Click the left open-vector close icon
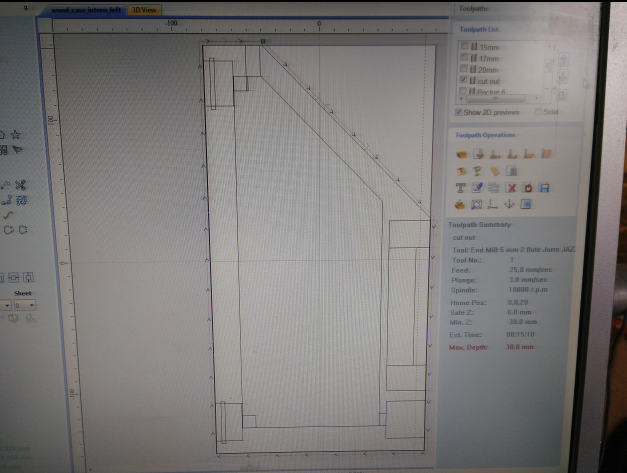The width and height of the screenshot is (627, 473). (8, 230)
